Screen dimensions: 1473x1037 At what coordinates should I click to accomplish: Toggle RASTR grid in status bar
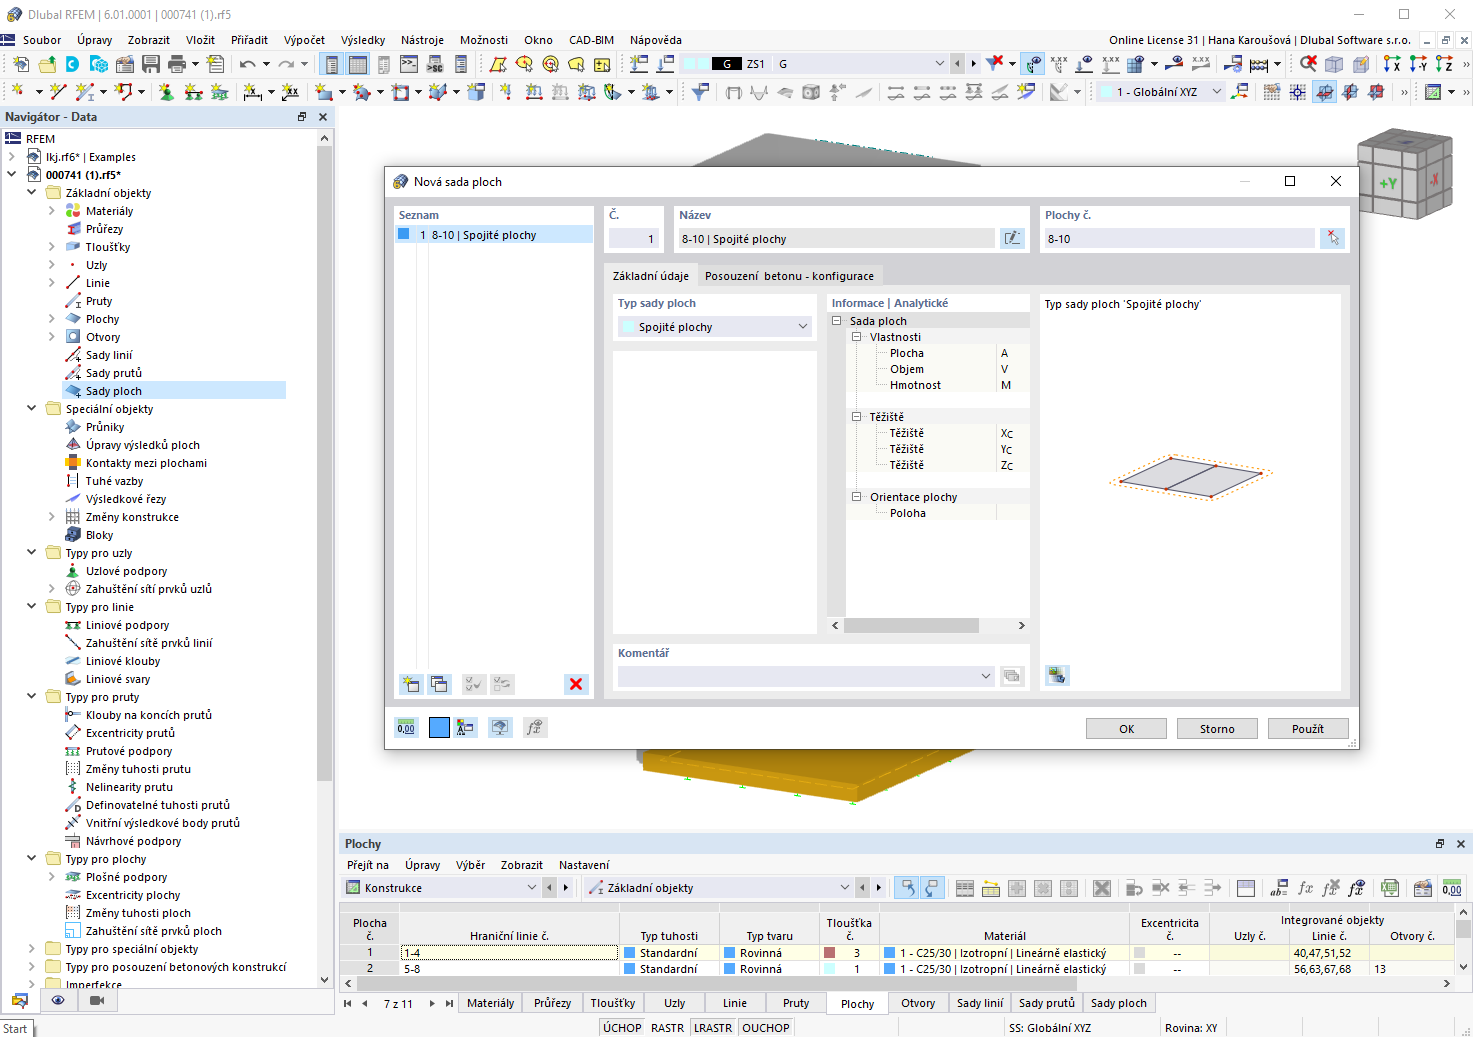(667, 1028)
